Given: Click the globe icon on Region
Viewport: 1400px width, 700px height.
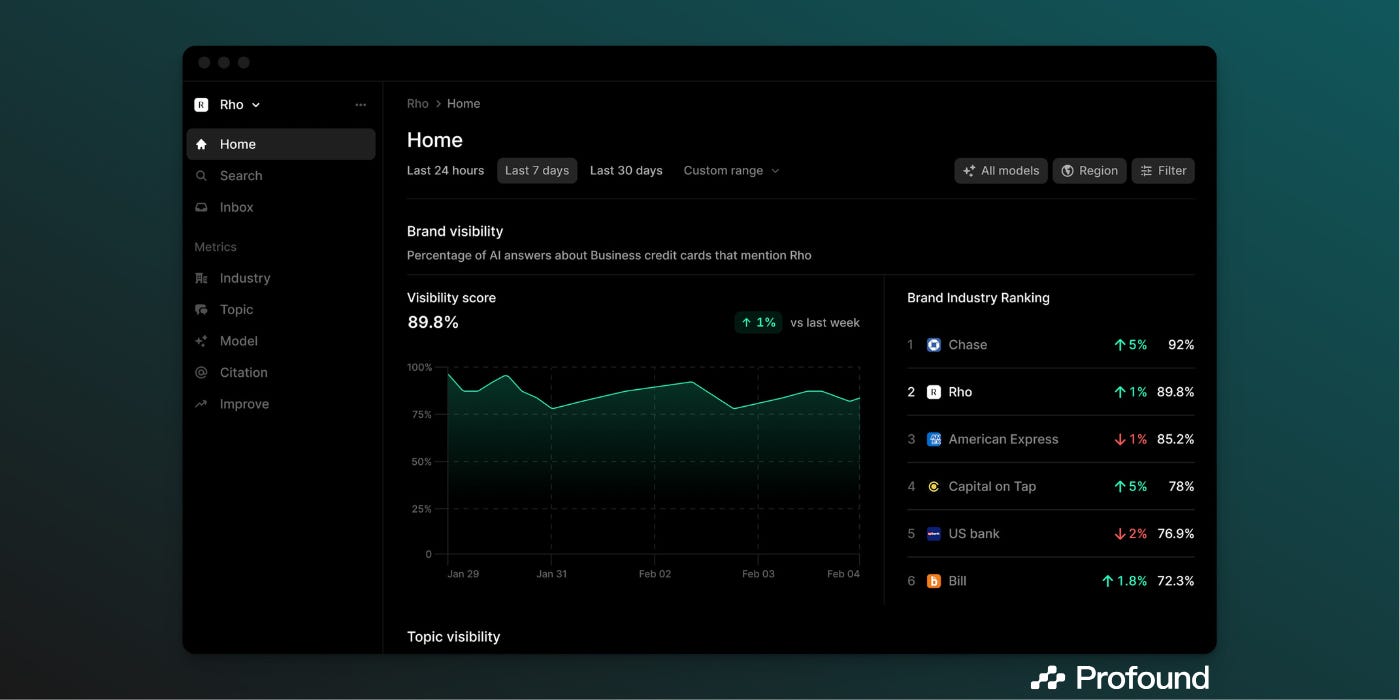Looking at the screenshot, I should tap(1067, 171).
